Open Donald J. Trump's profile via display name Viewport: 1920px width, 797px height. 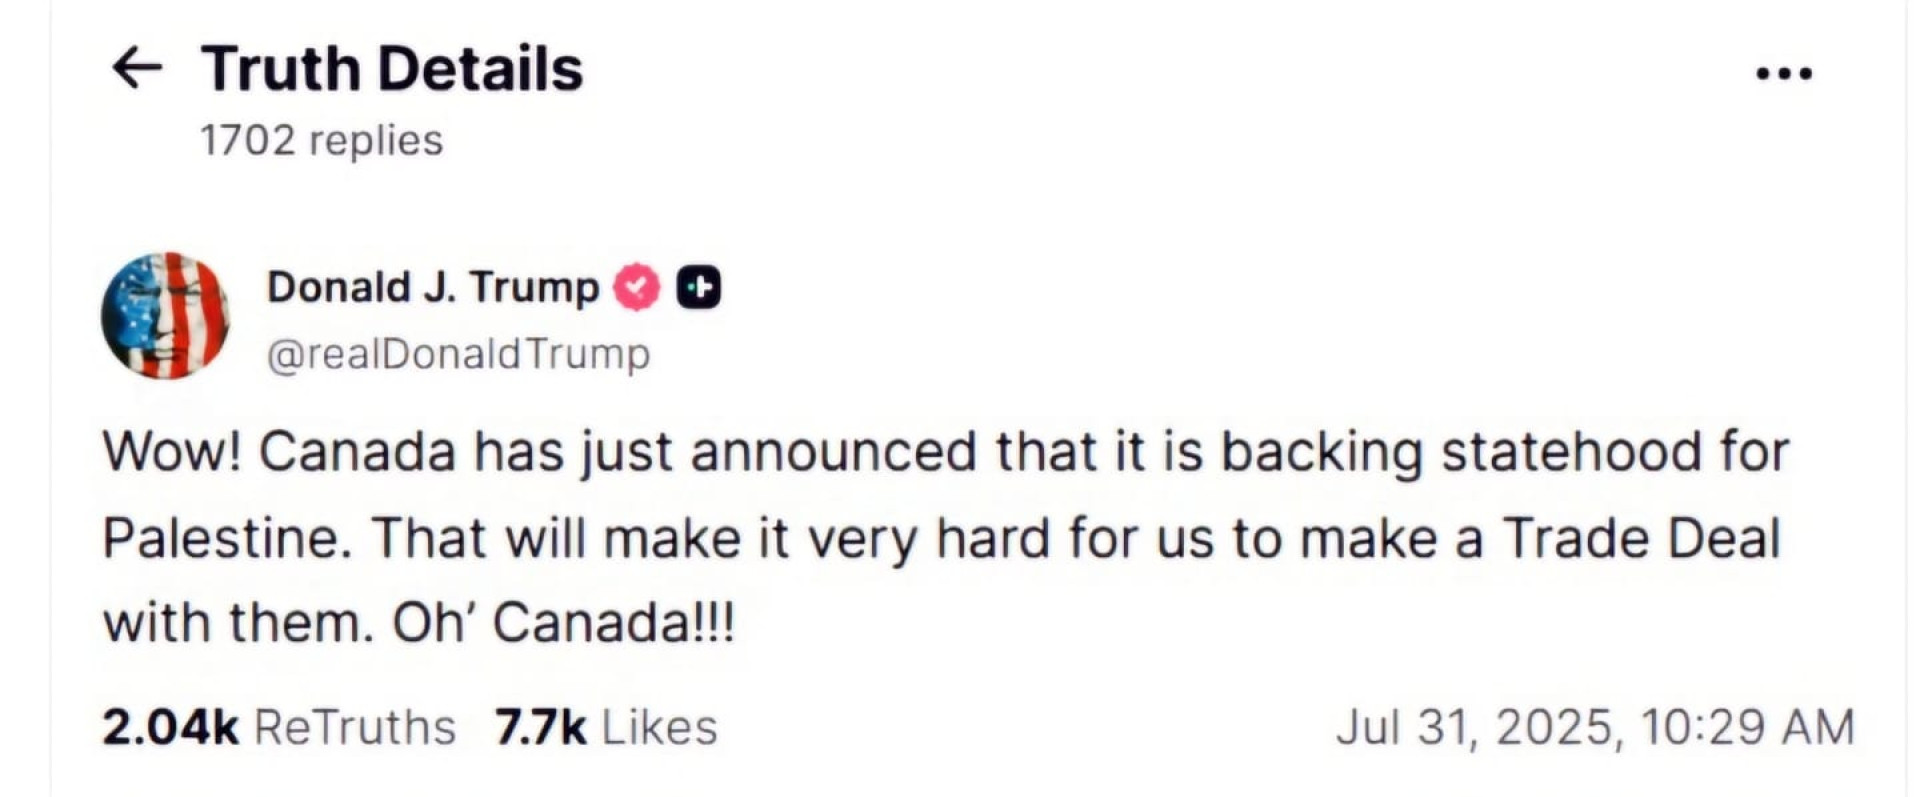pos(433,288)
